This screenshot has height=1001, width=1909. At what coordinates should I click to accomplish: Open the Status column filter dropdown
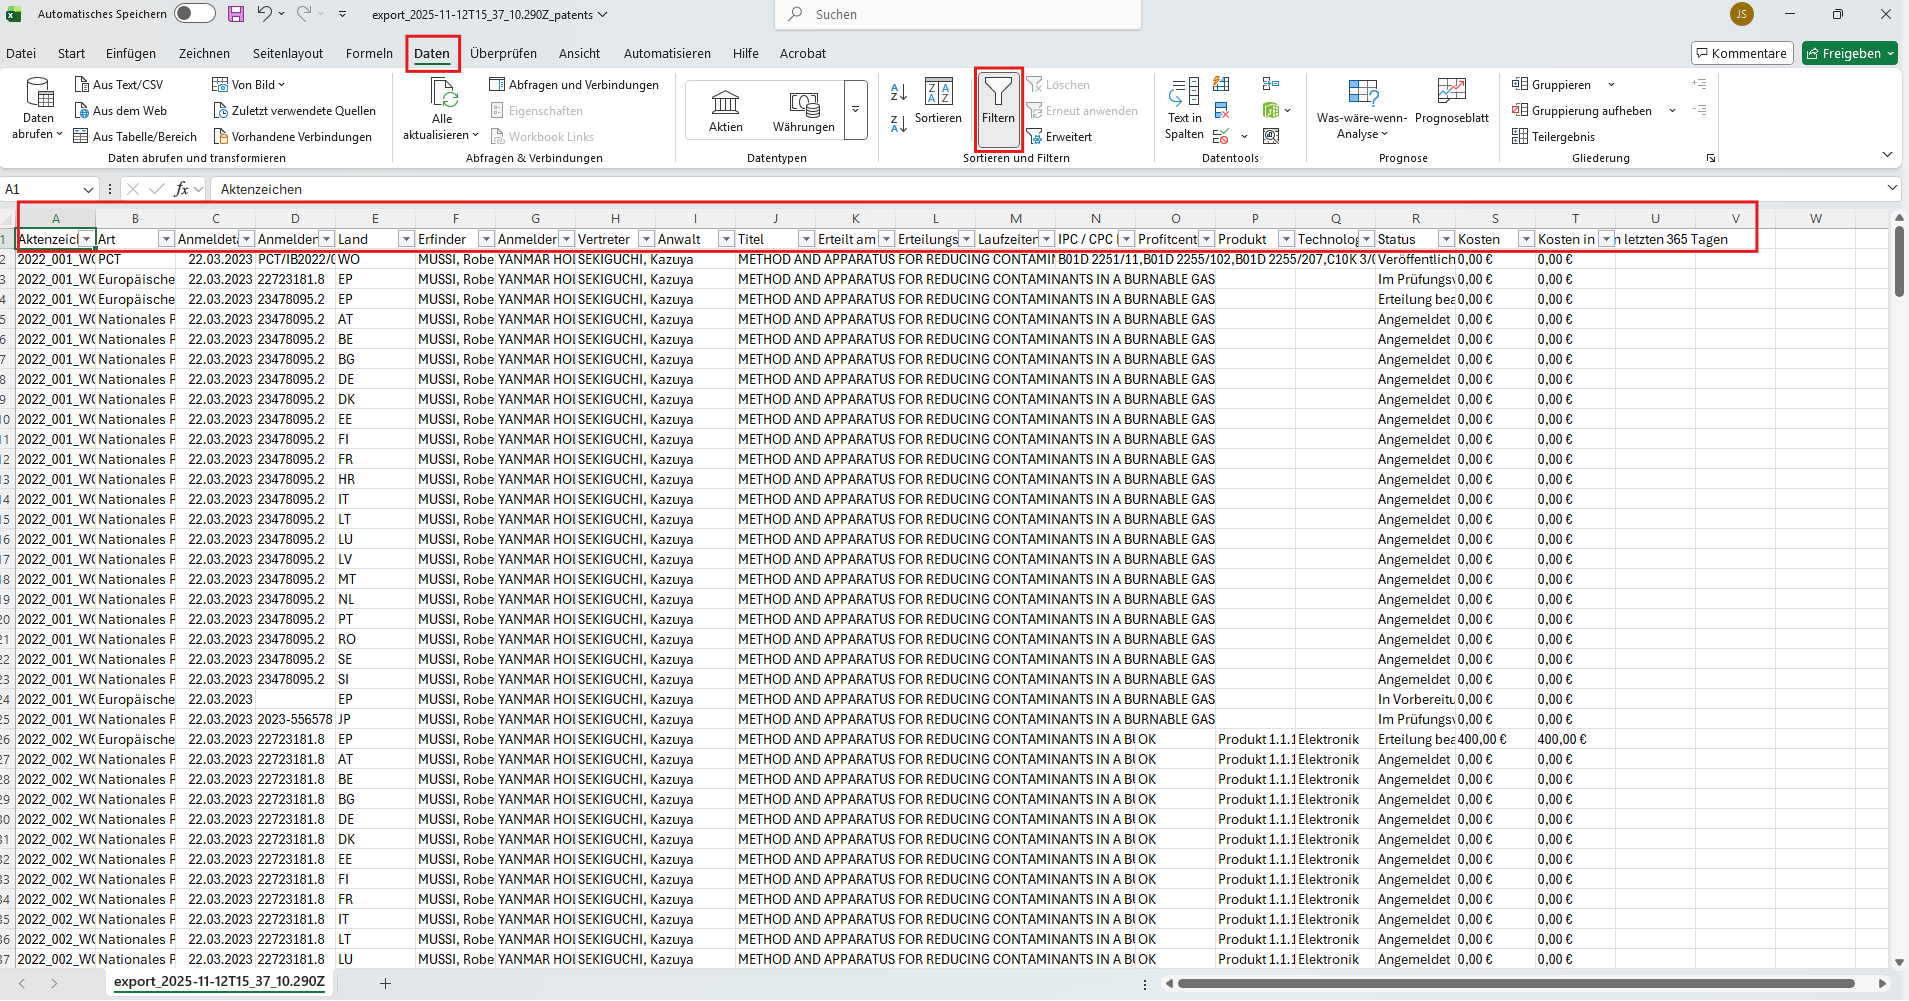1446,239
